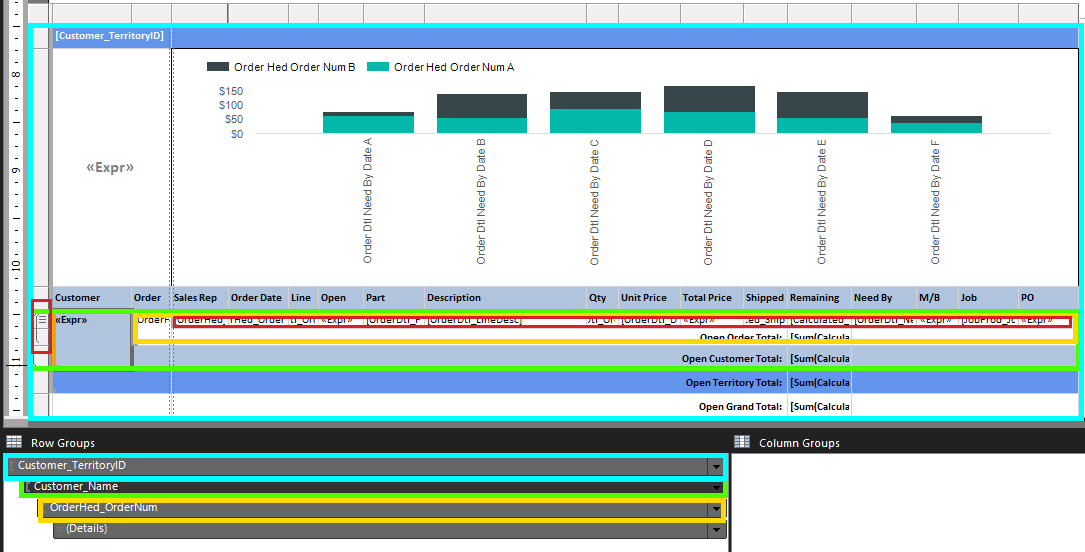The width and height of the screenshot is (1085, 552).
Task: Open Customer_Name group dropdown arrow
Action: (x=716, y=488)
